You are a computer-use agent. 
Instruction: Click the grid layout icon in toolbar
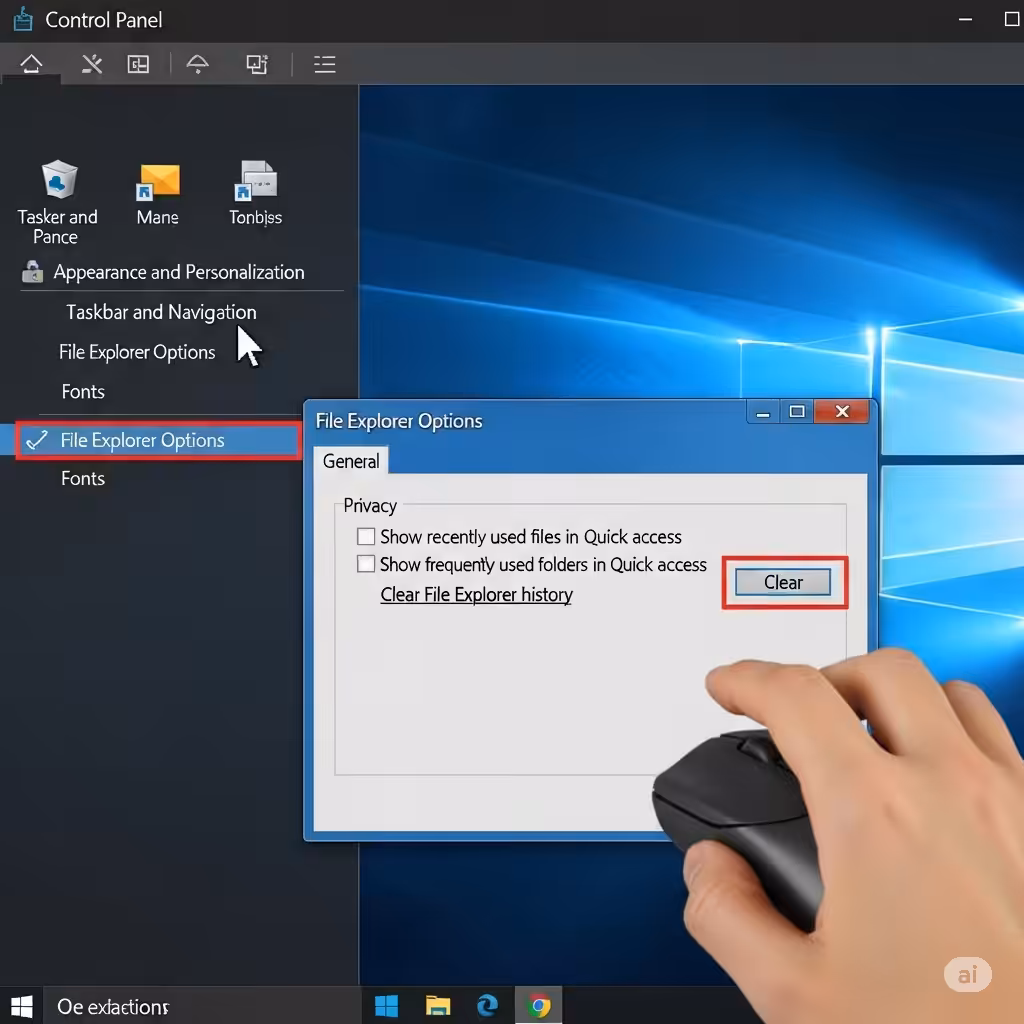coord(138,64)
